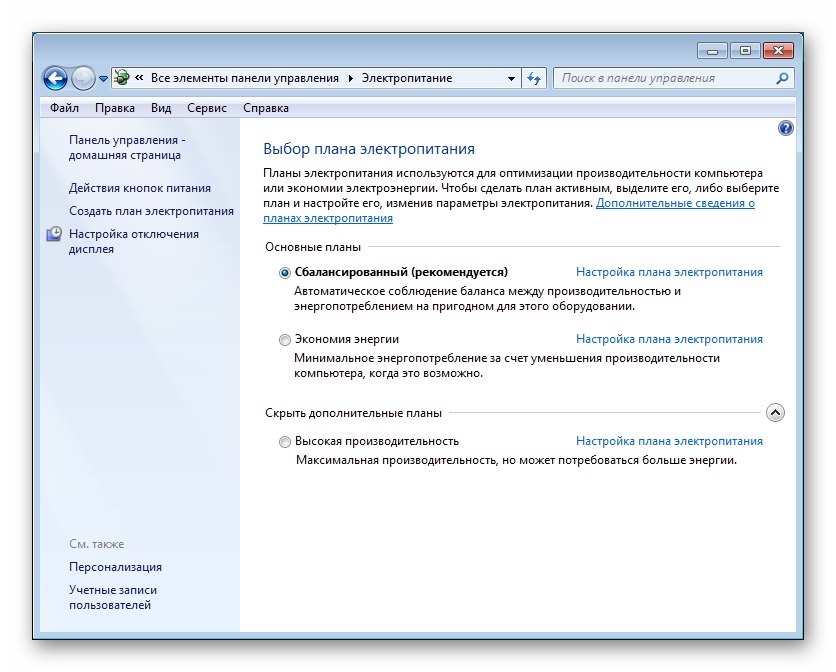Go to 'Панель управления - домашняя страница'
The height and width of the screenshot is (672, 836).
127,147
